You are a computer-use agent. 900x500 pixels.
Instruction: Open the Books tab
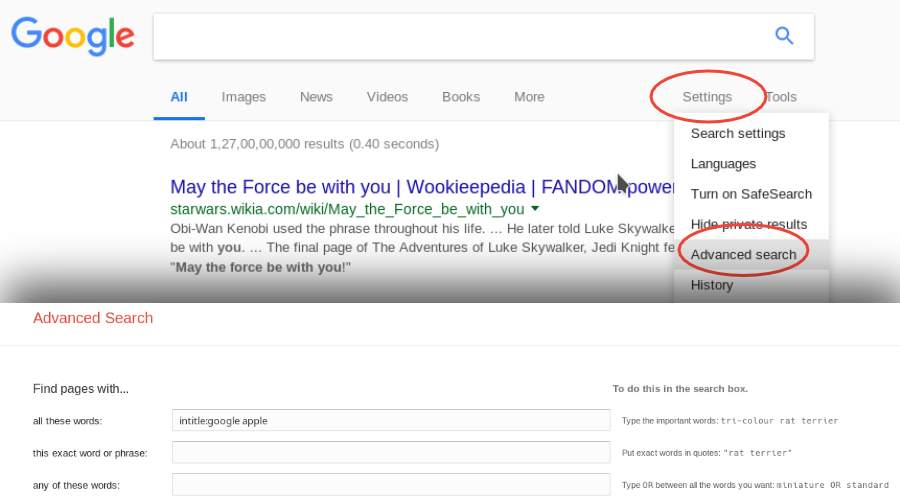pos(461,97)
